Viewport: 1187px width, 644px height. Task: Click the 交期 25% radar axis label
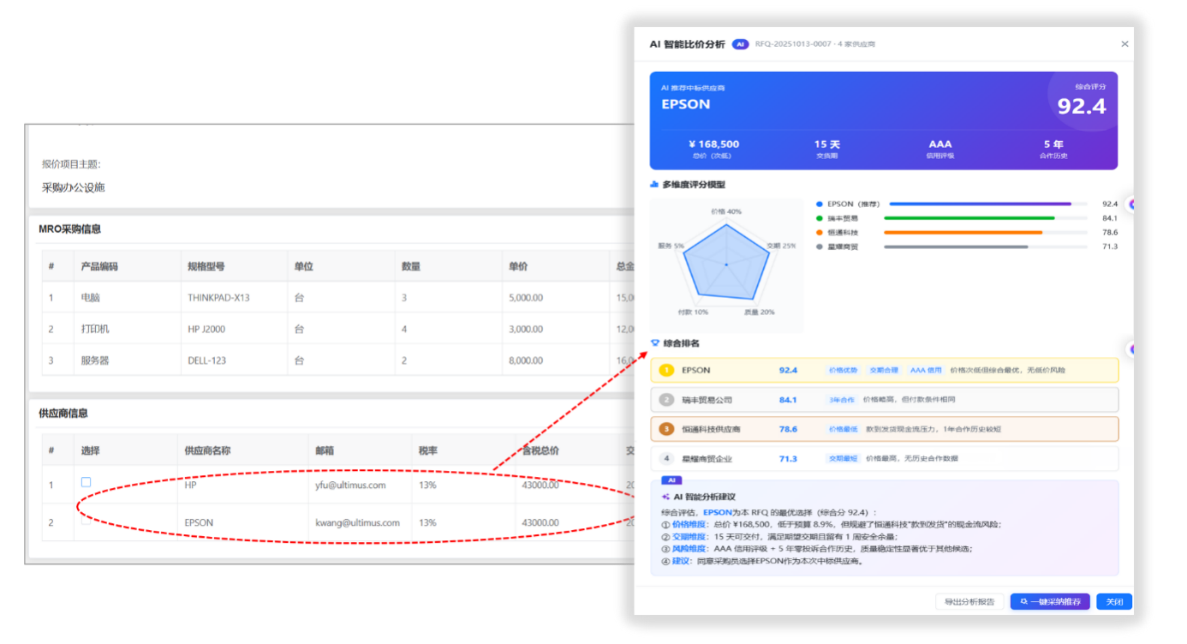(x=780, y=246)
